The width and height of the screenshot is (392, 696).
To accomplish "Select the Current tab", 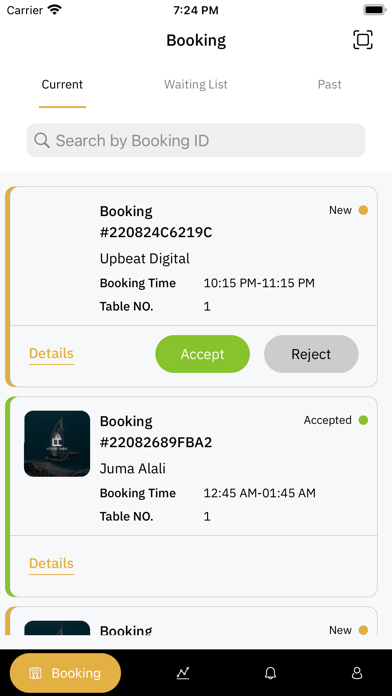I will tap(62, 84).
